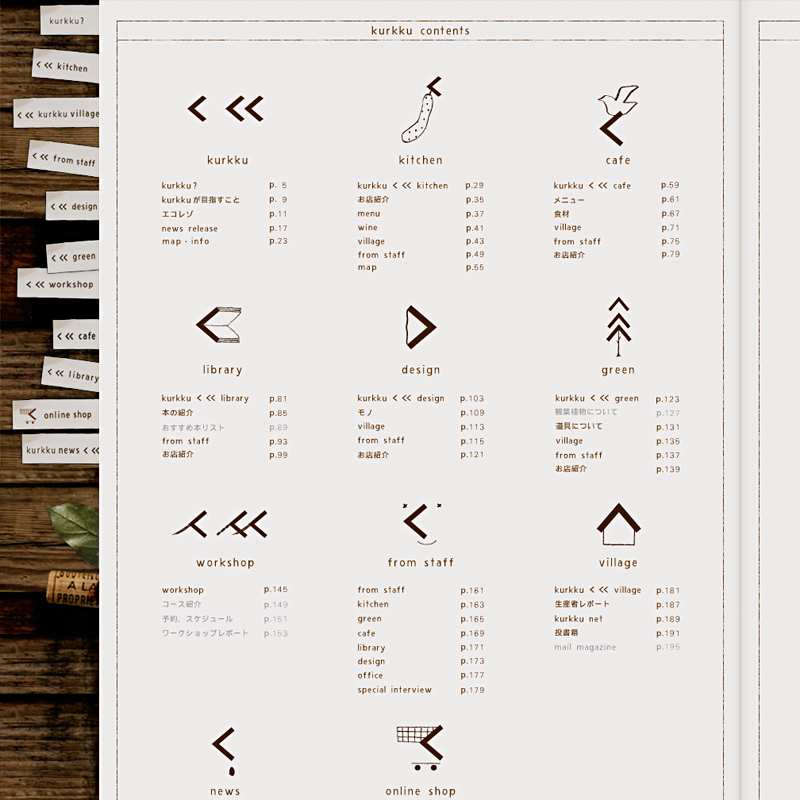
Task: Click the mail magazine link under village
Action: click(585, 647)
